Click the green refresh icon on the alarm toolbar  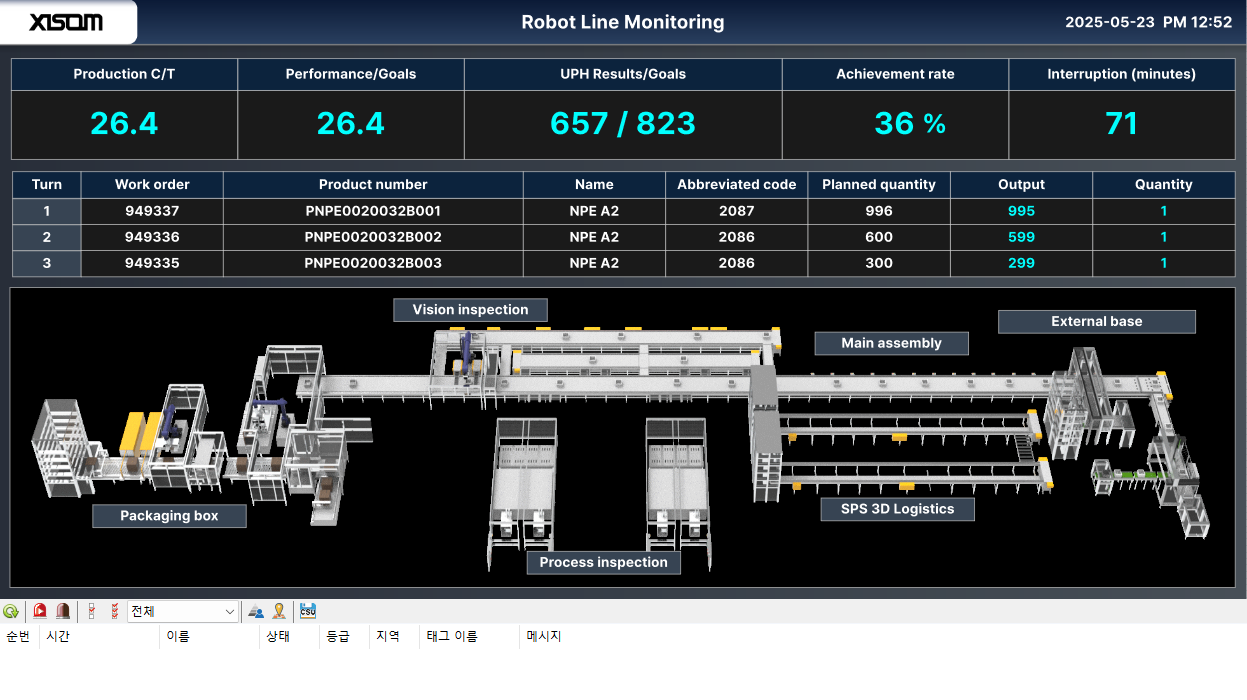tap(10, 611)
